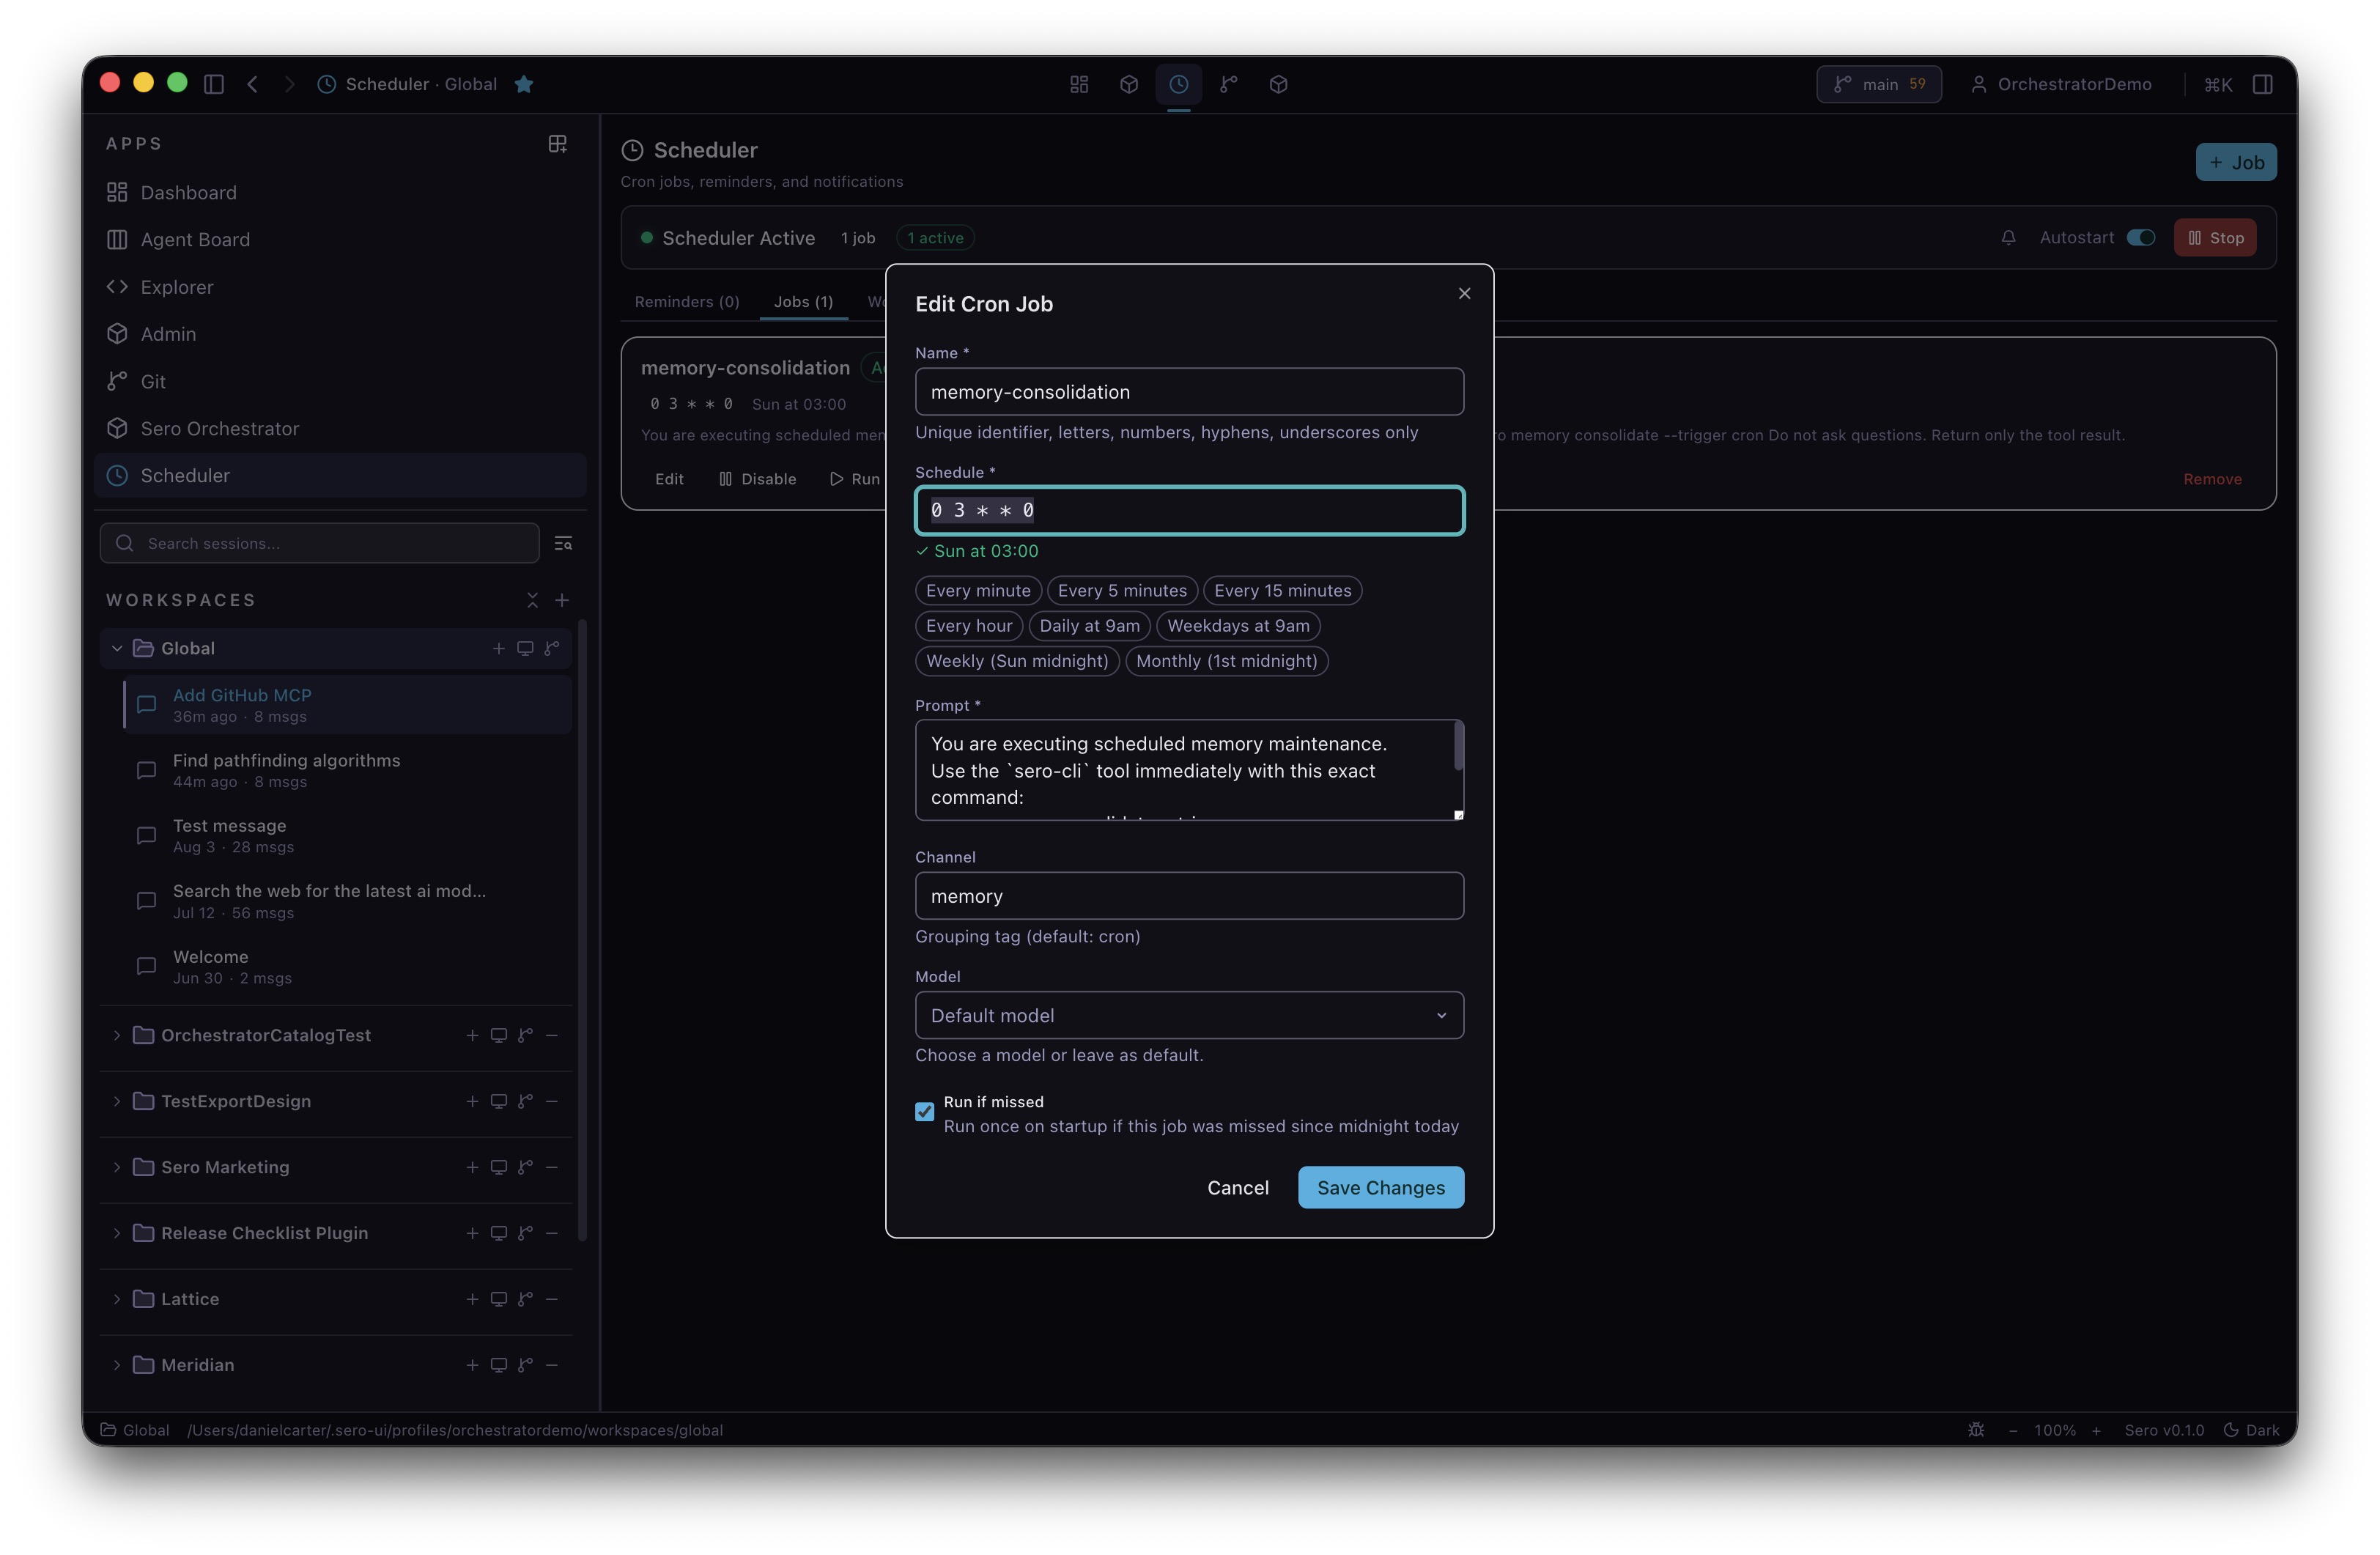Star the Scheduler Global page
The height and width of the screenshot is (1555, 2380).
(524, 84)
